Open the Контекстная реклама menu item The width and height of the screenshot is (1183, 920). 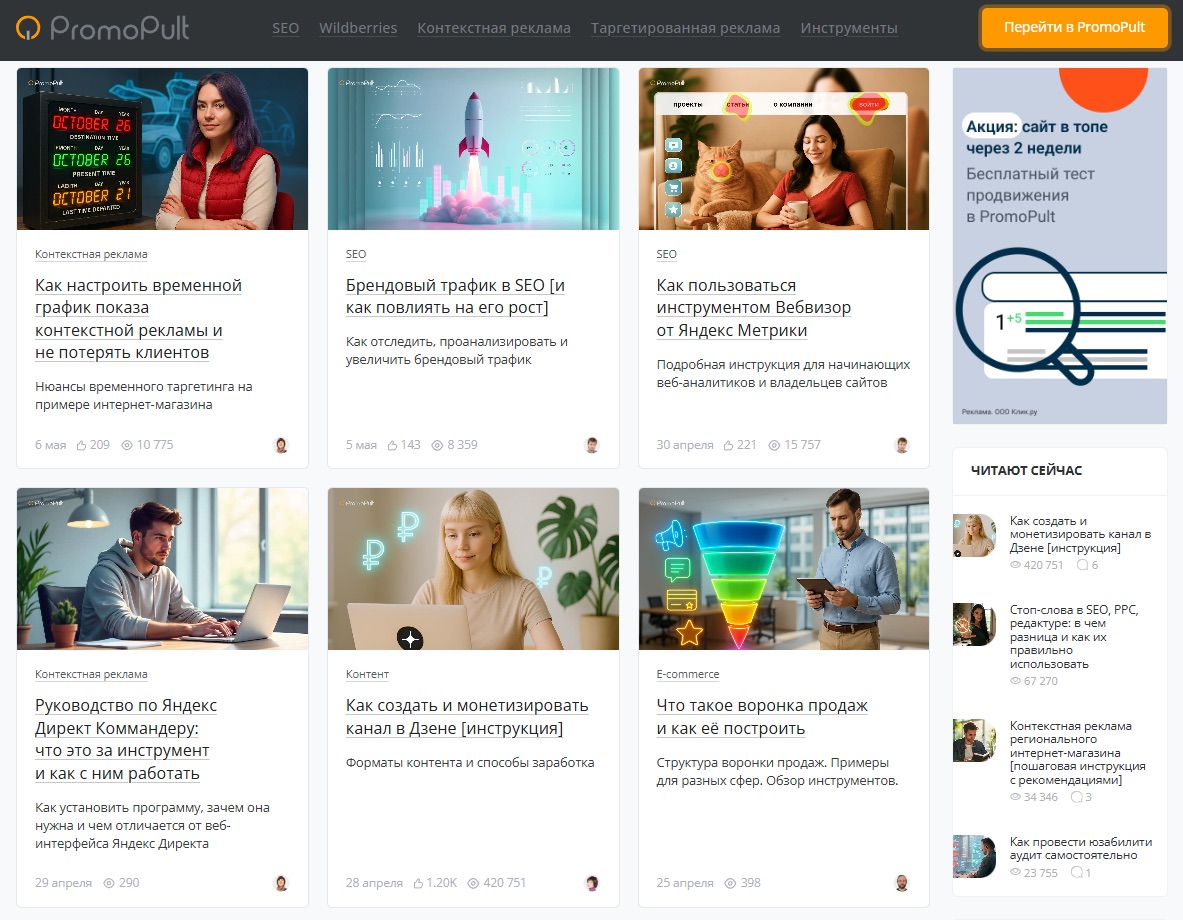point(493,28)
